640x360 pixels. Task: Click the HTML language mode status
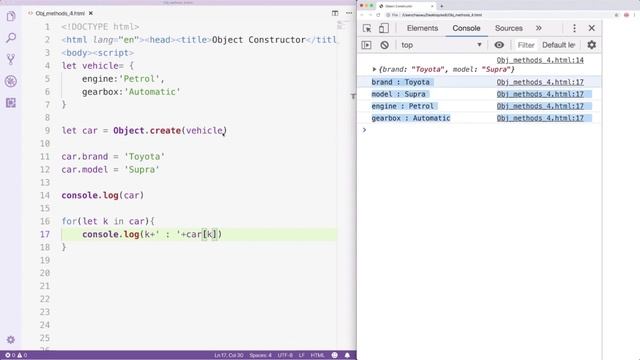click(x=318, y=355)
